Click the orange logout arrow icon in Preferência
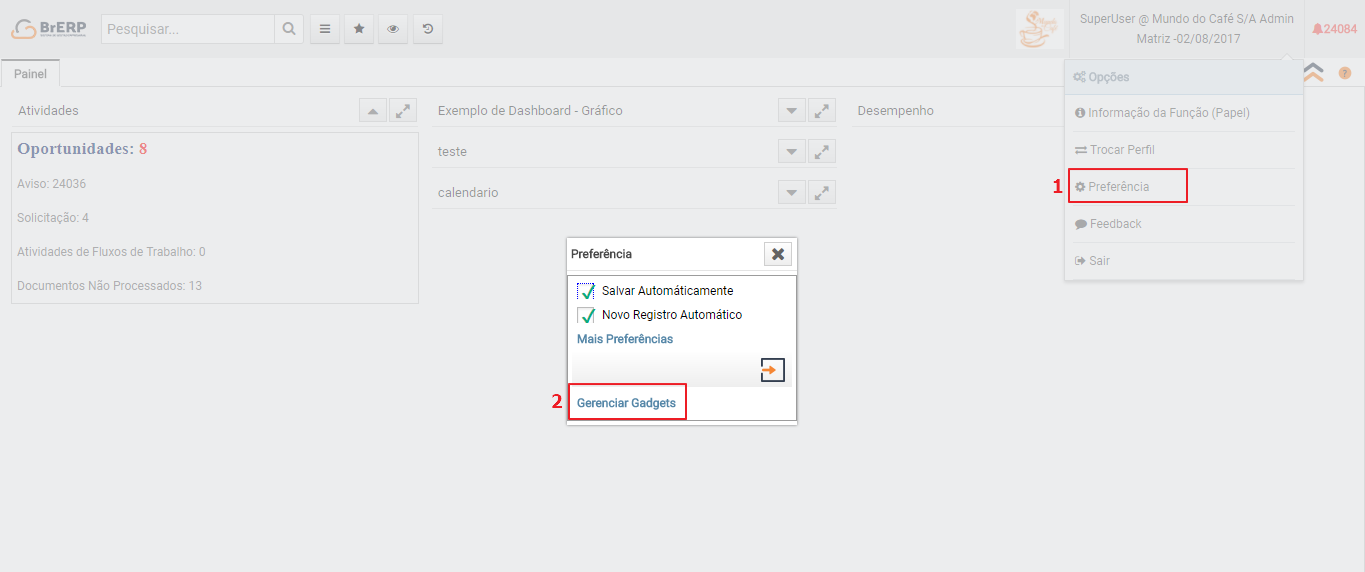 point(772,370)
